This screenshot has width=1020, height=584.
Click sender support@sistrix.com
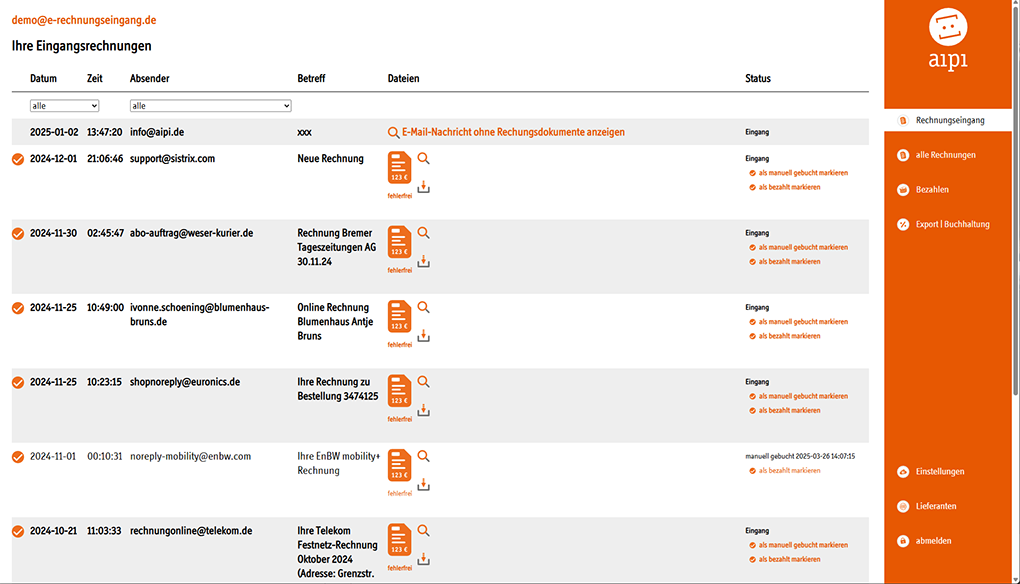point(172,159)
